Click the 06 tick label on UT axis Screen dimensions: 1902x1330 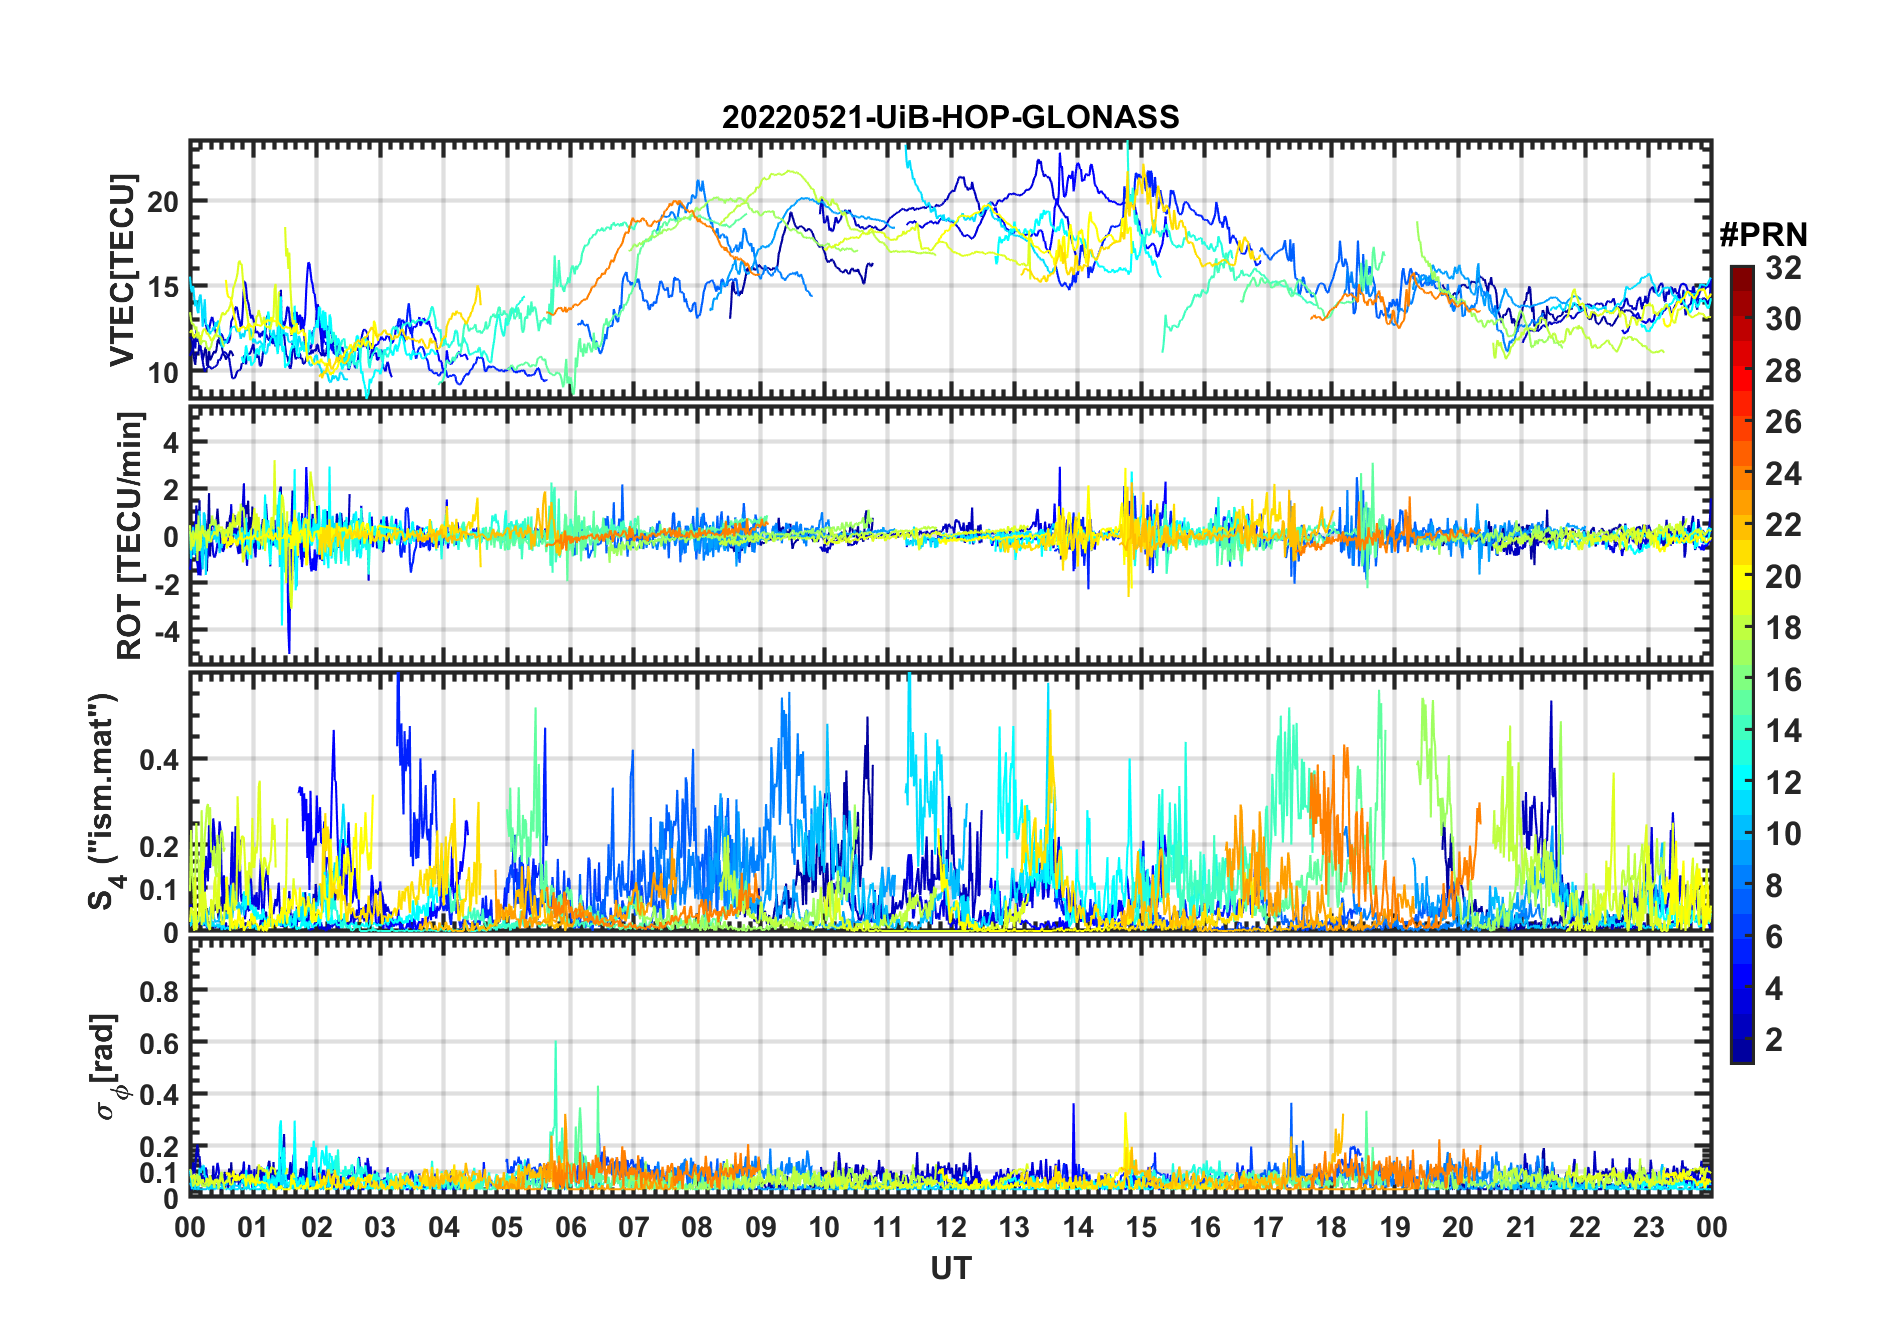click(x=570, y=1227)
